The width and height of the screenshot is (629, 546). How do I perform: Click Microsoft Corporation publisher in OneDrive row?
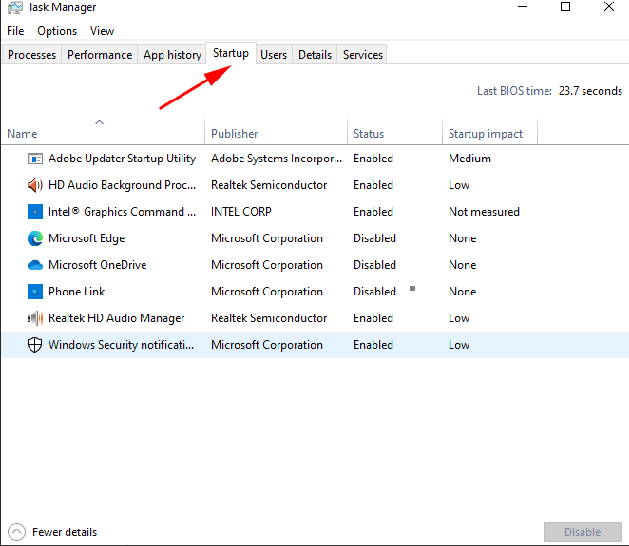[267, 265]
